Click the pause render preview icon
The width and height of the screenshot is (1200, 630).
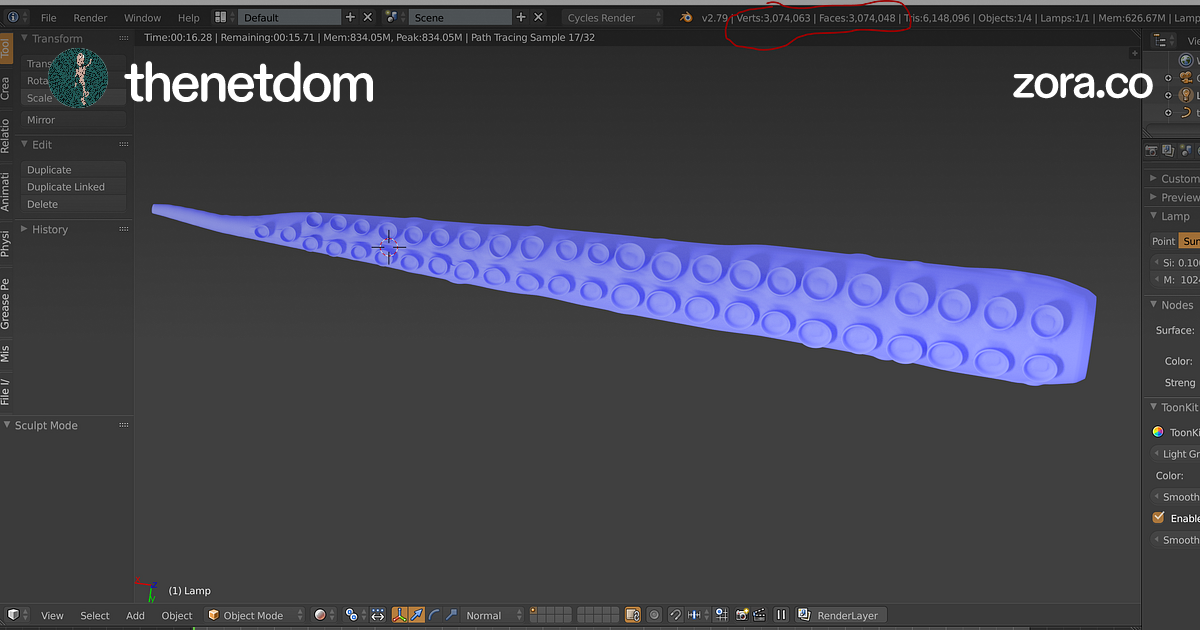click(x=781, y=615)
